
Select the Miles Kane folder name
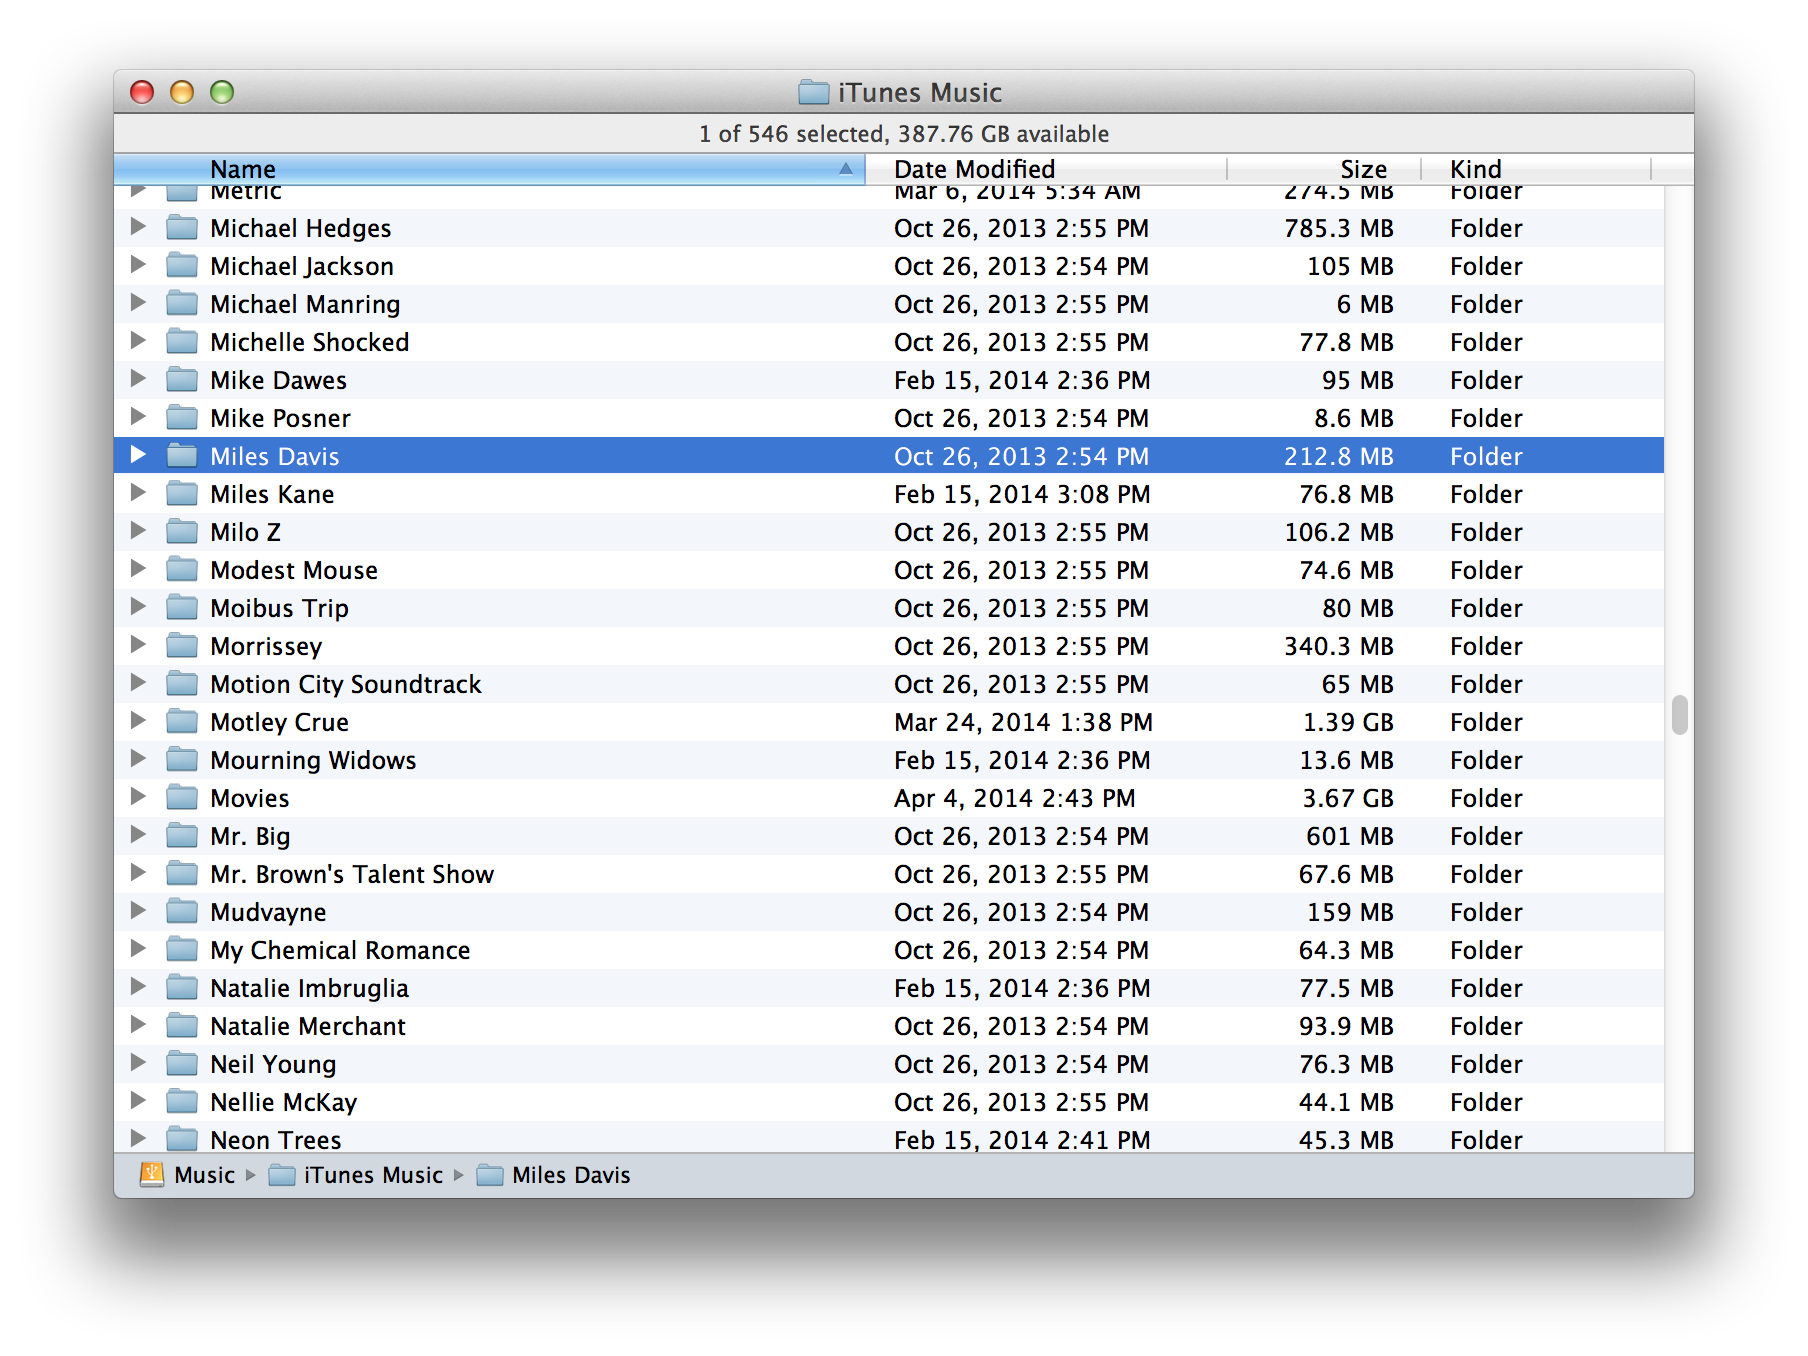coord(272,494)
